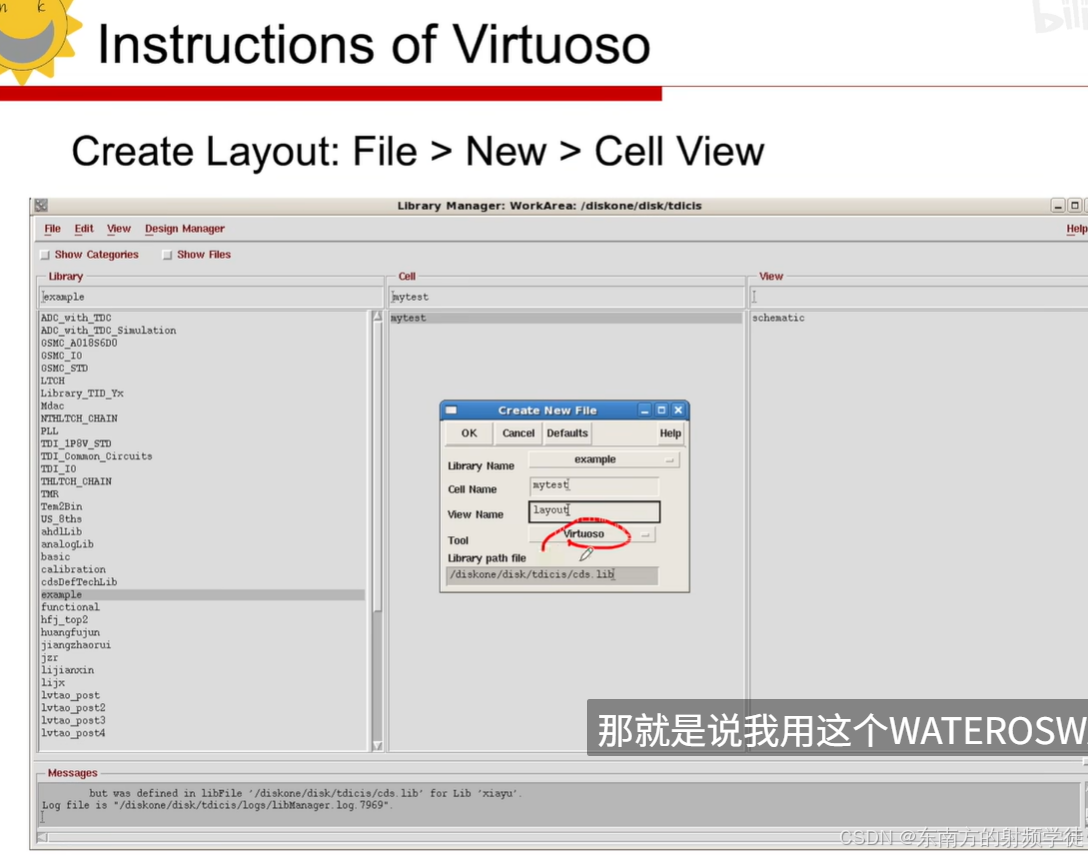
Task: Click the Create New File window menu icon
Action: click(451, 410)
